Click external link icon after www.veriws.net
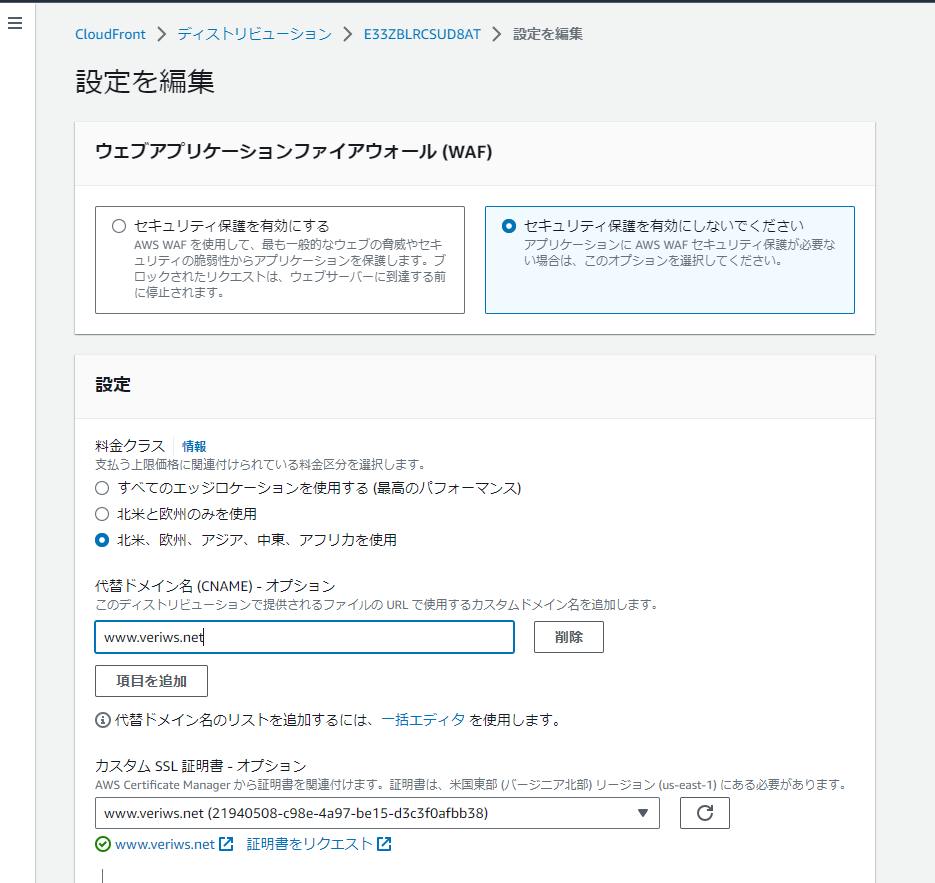The height and width of the screenshot is (883, 935). click(x=226, y=844)
